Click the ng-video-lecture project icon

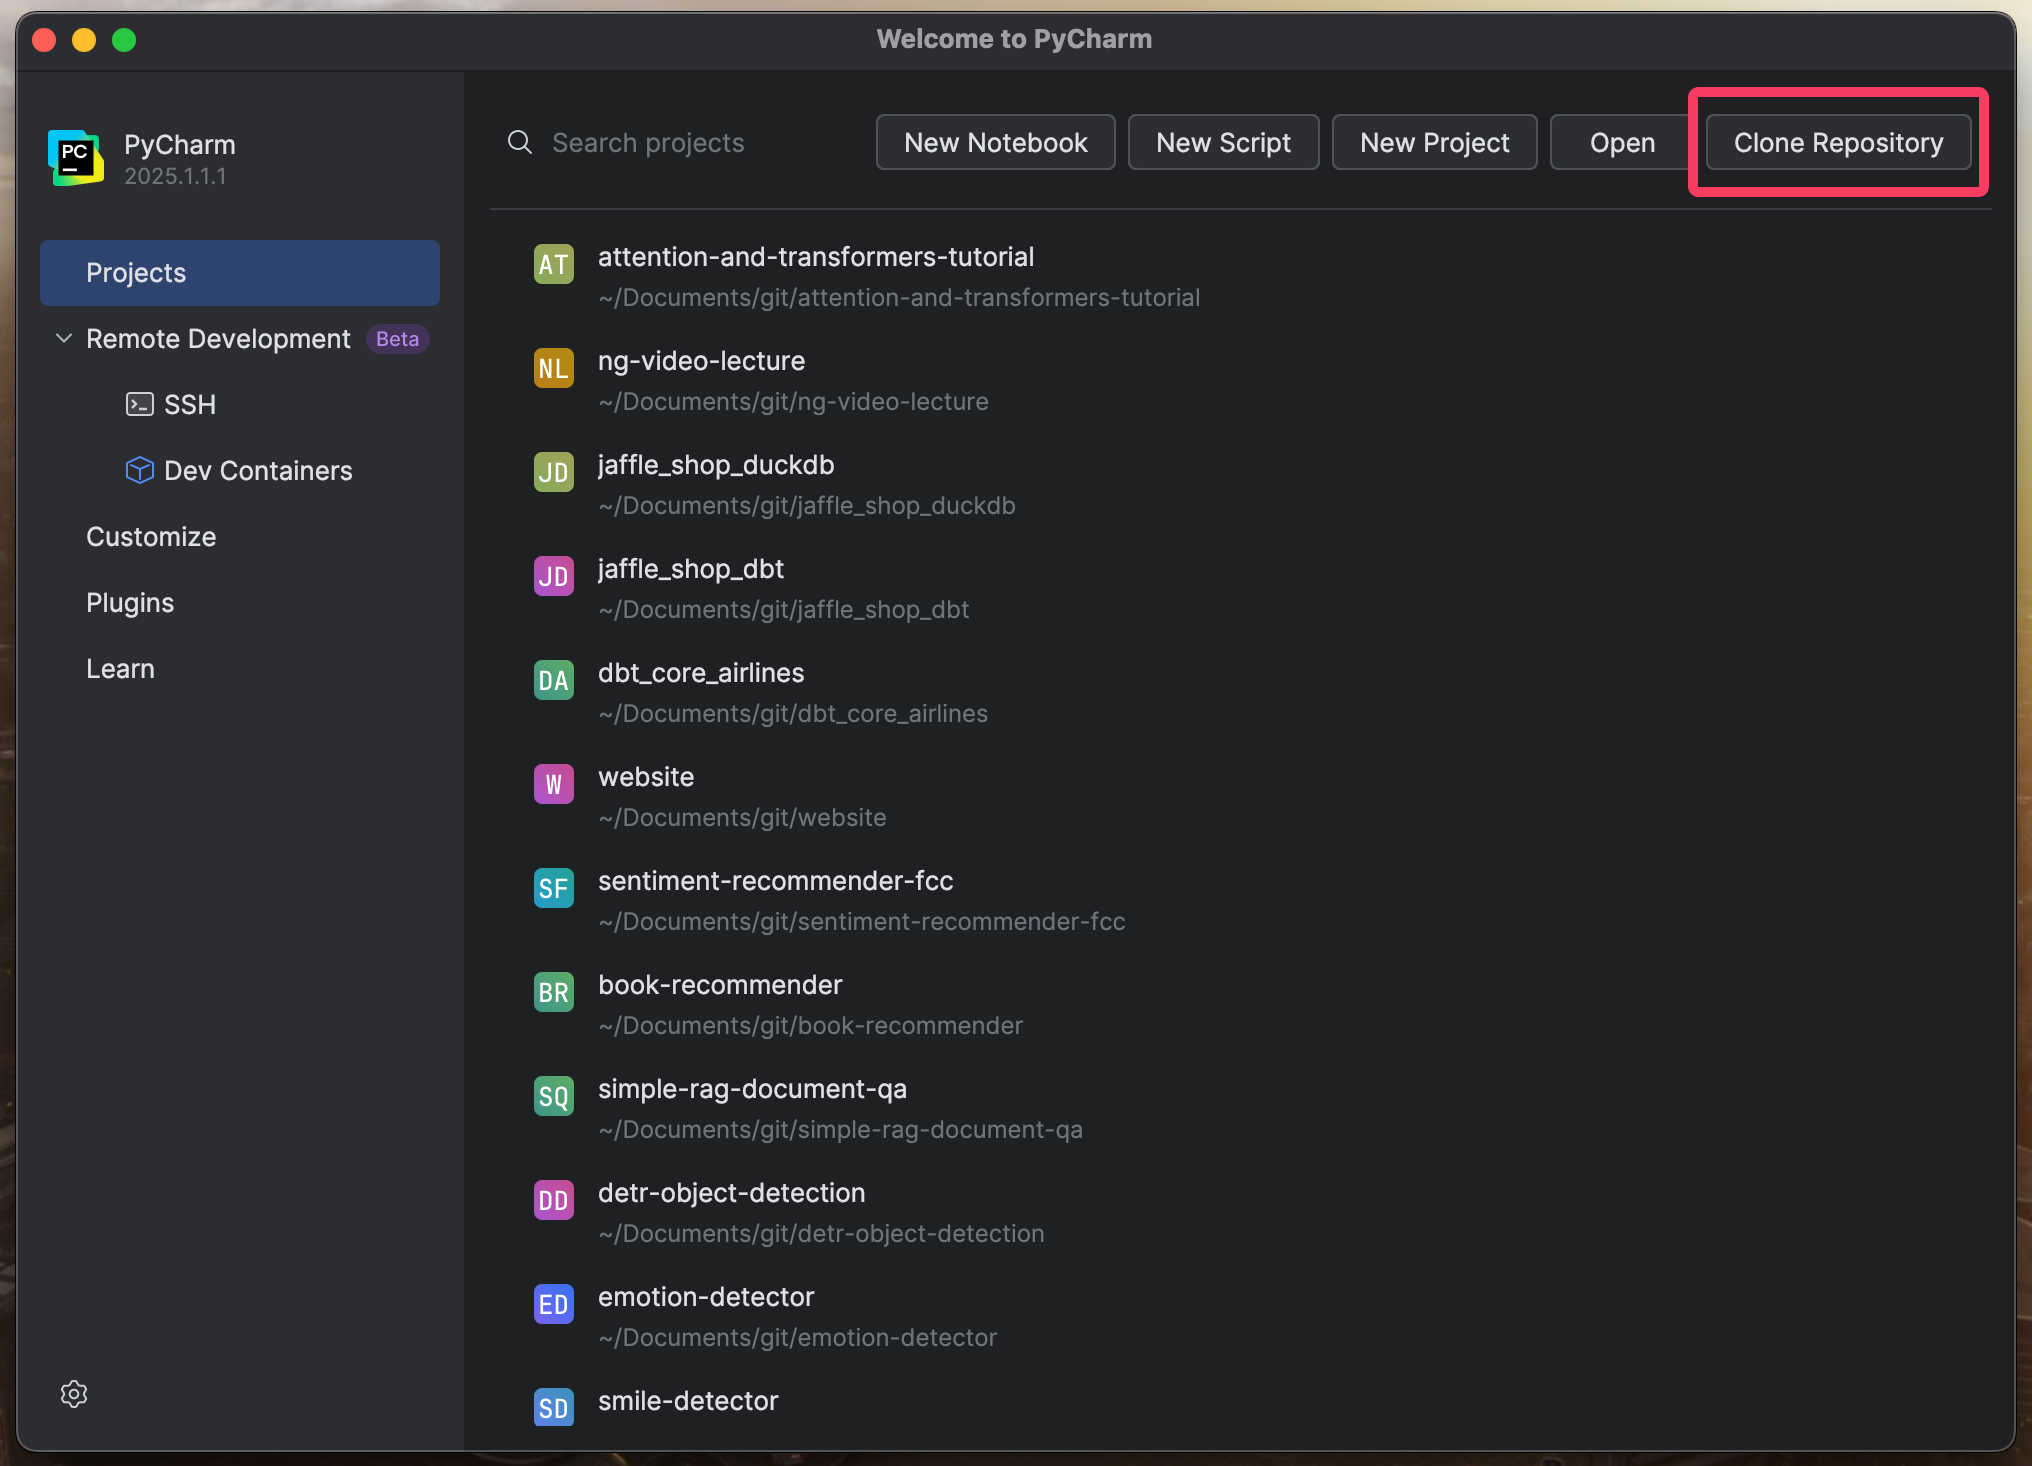pyautogui.click(x=553, y=368)
